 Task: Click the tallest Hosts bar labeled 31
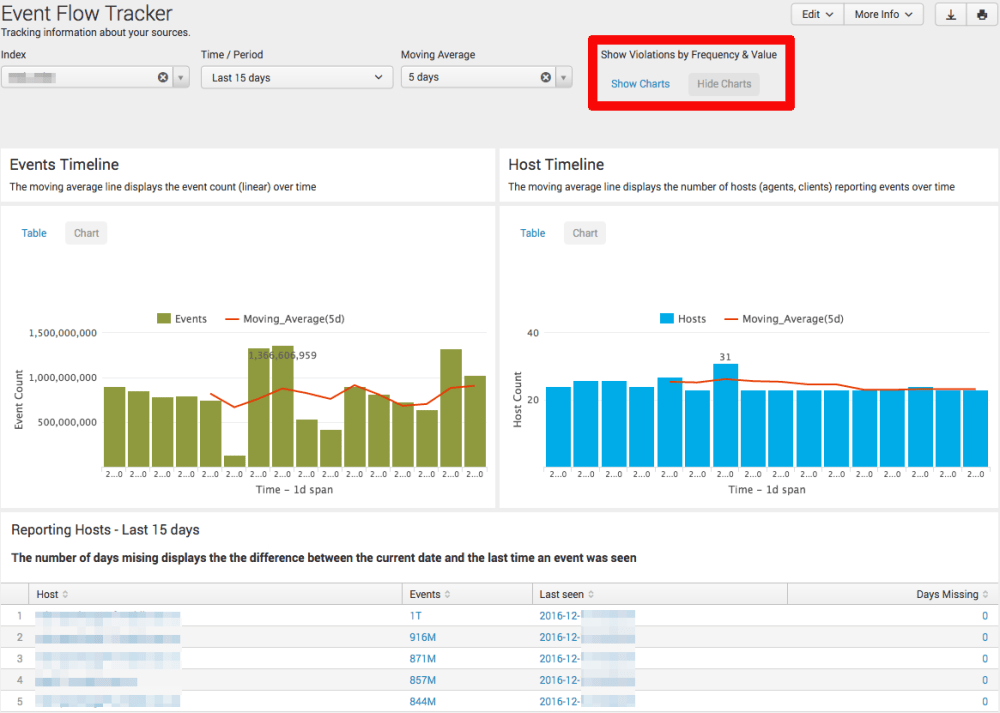tap(725, 414)
